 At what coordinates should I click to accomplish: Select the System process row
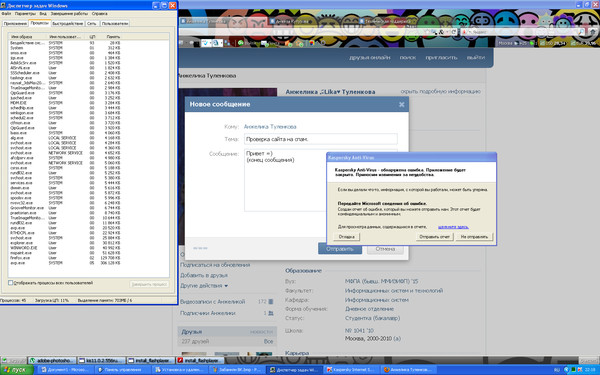65,48
